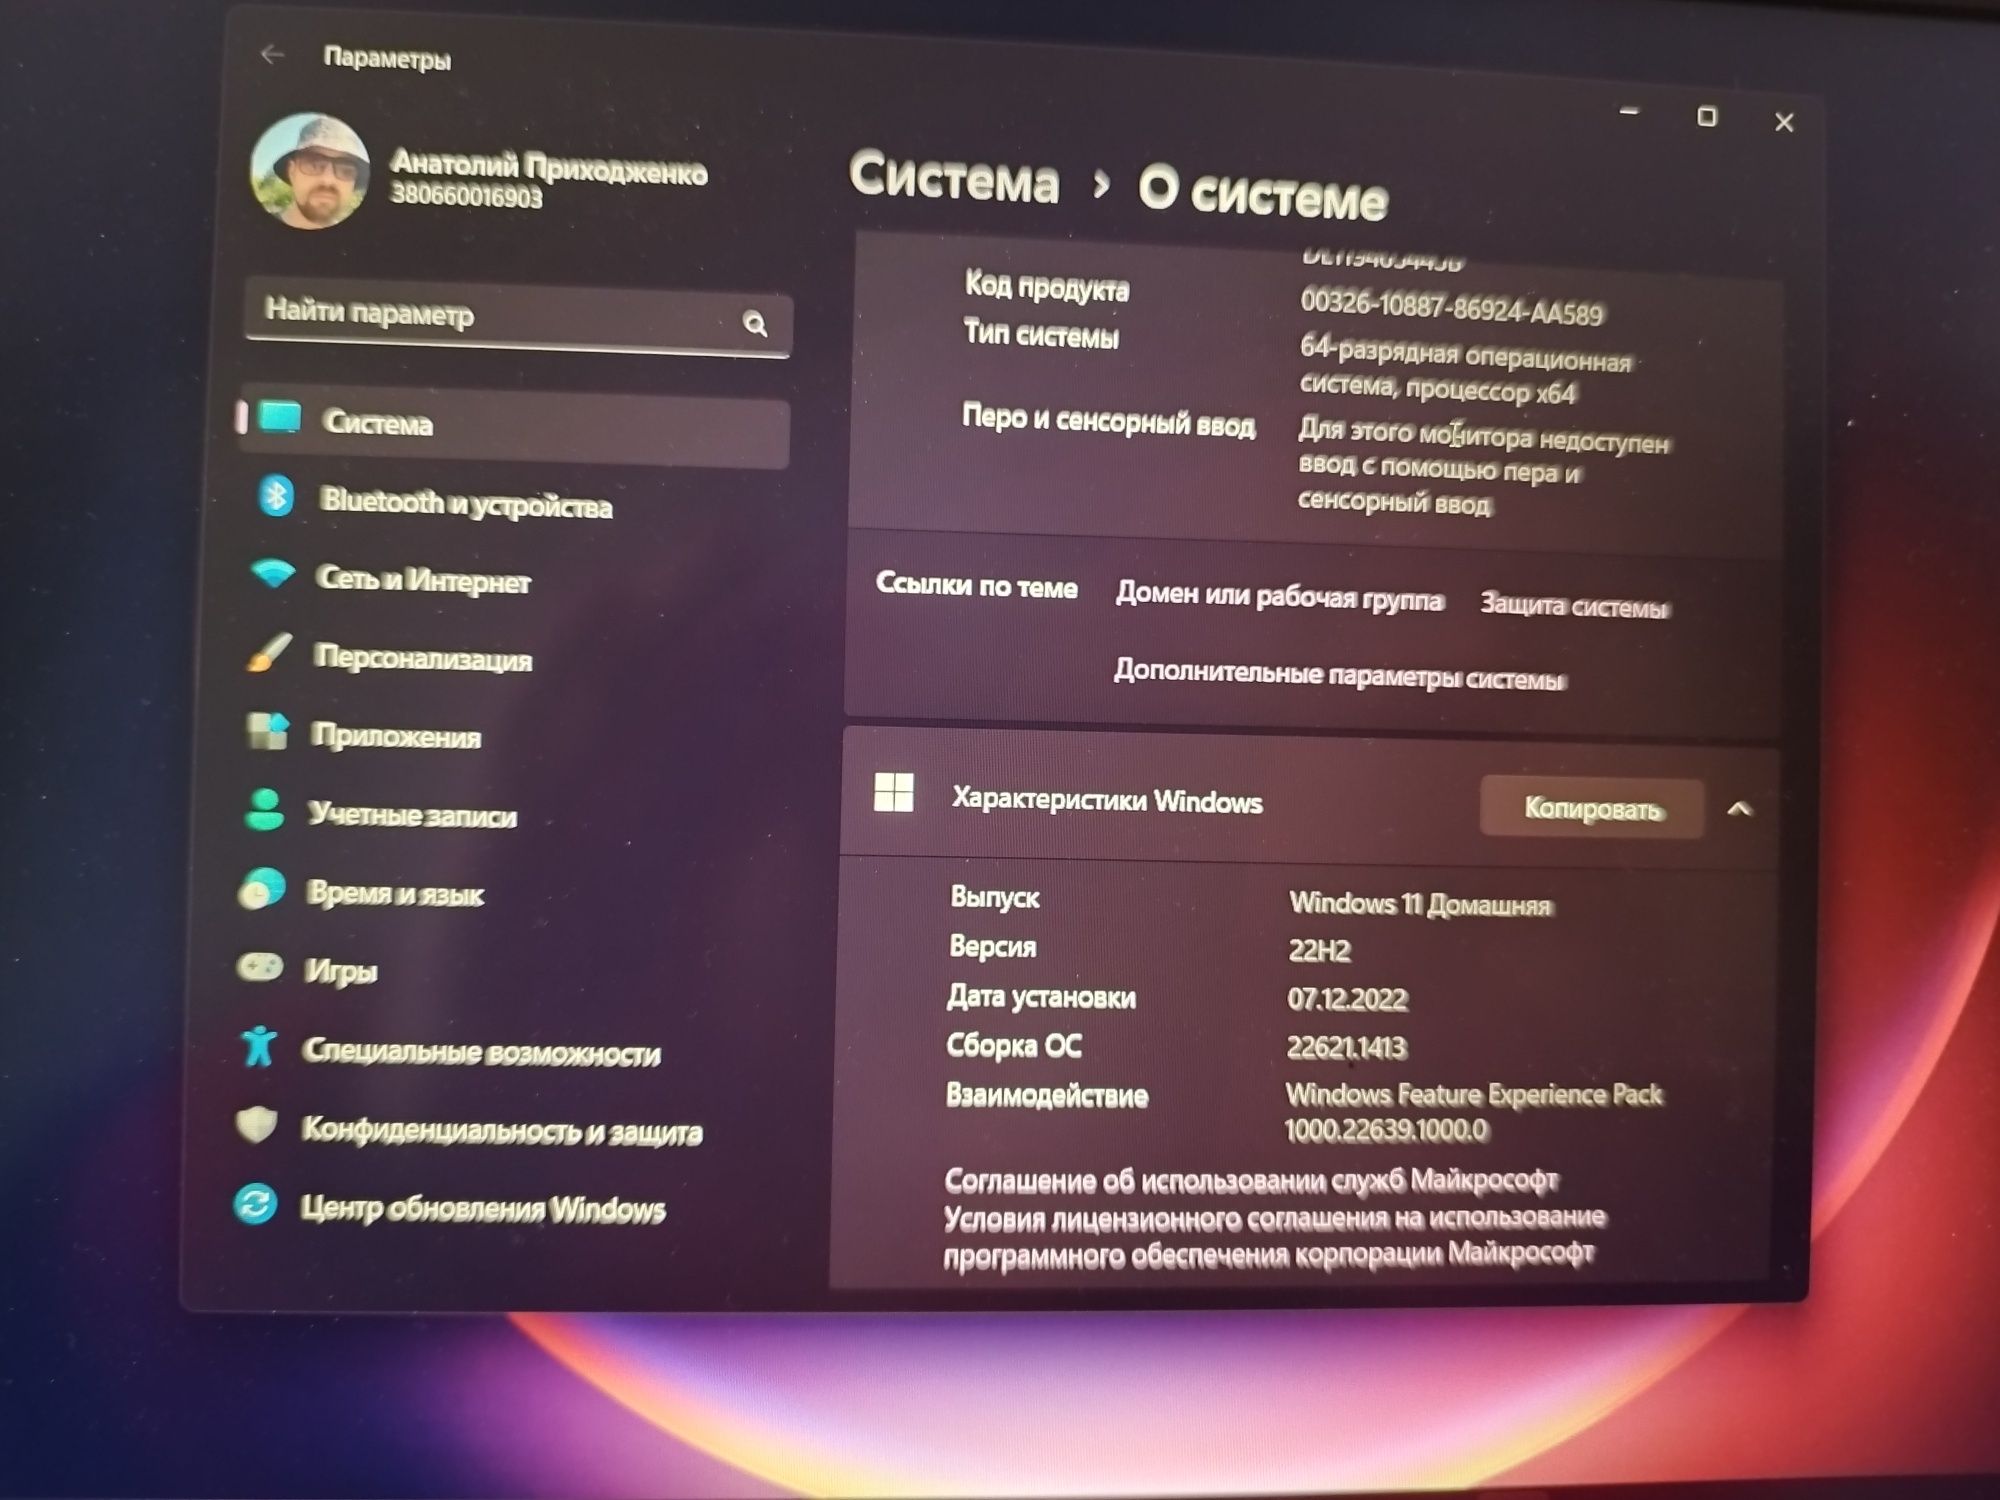This screenshot has width=2000, height=1500.
Task: Select the Система monitor icon
Action: pos(280,417)
